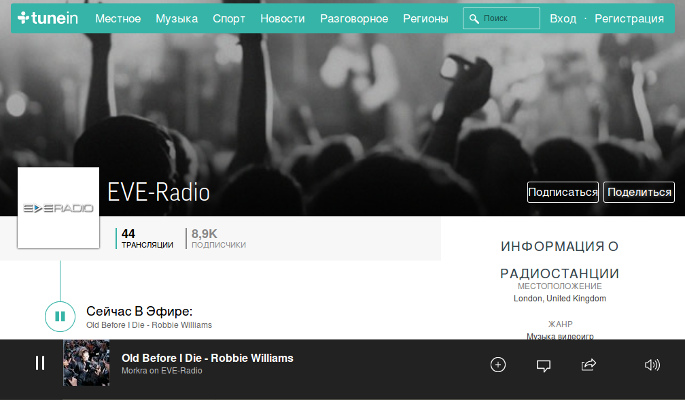Click the share arrow icon in player
Screen dimensions: 685x400
(x=589, y=365)
